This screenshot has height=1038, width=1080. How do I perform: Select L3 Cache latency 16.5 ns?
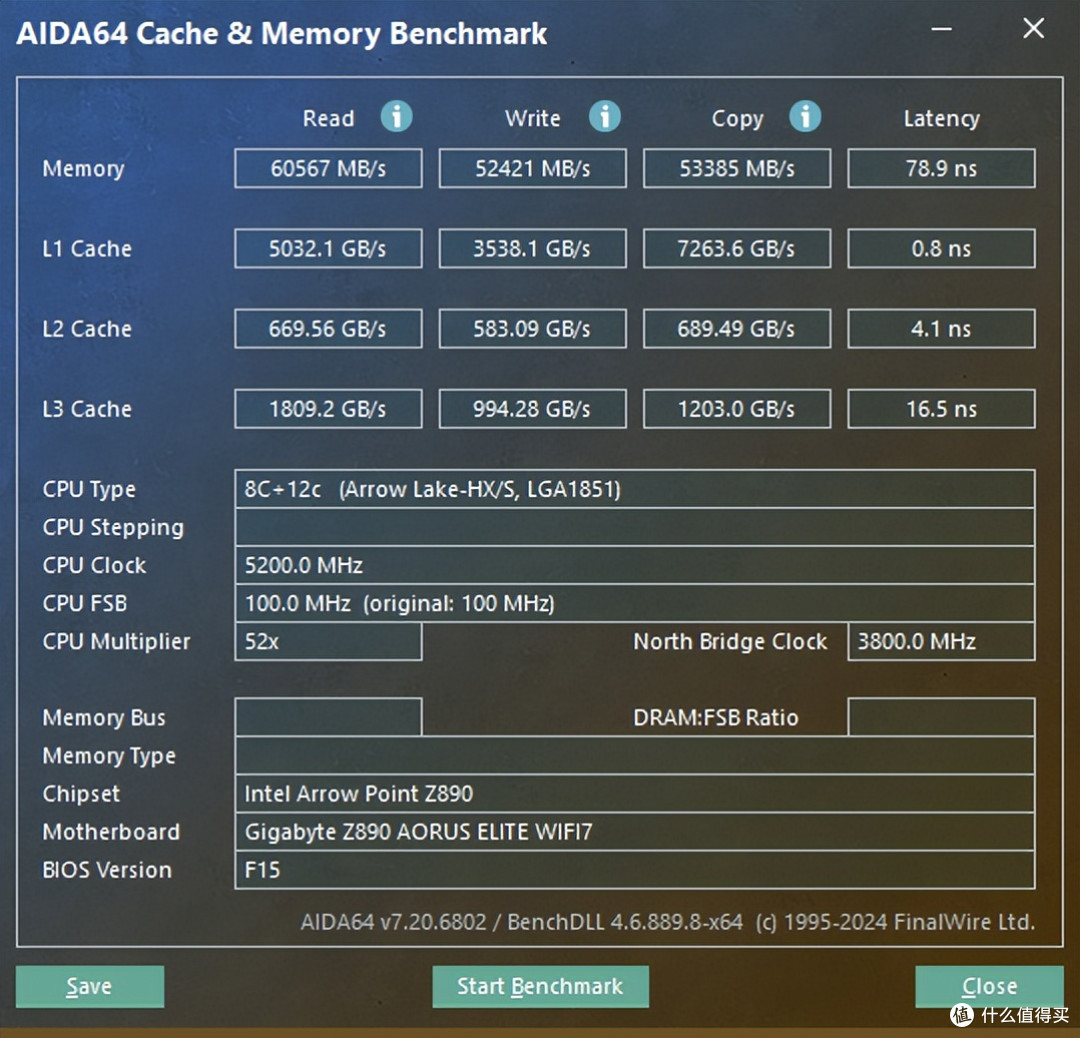941,409
